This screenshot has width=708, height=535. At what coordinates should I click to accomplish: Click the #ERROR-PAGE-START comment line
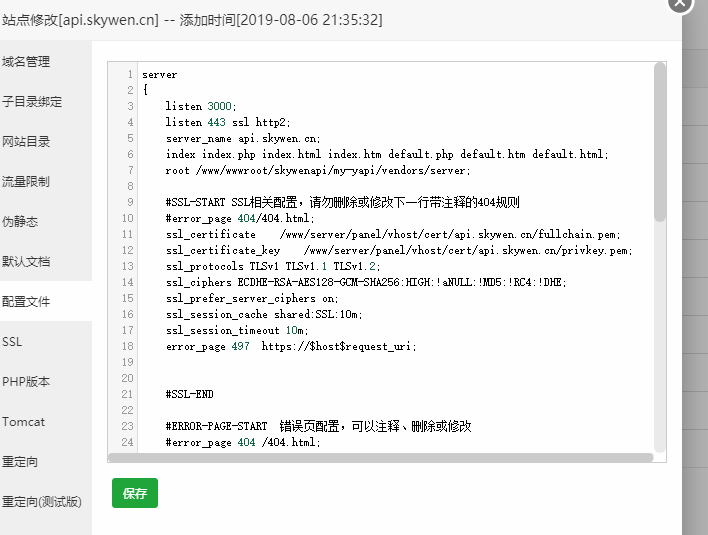coord(318,426)
